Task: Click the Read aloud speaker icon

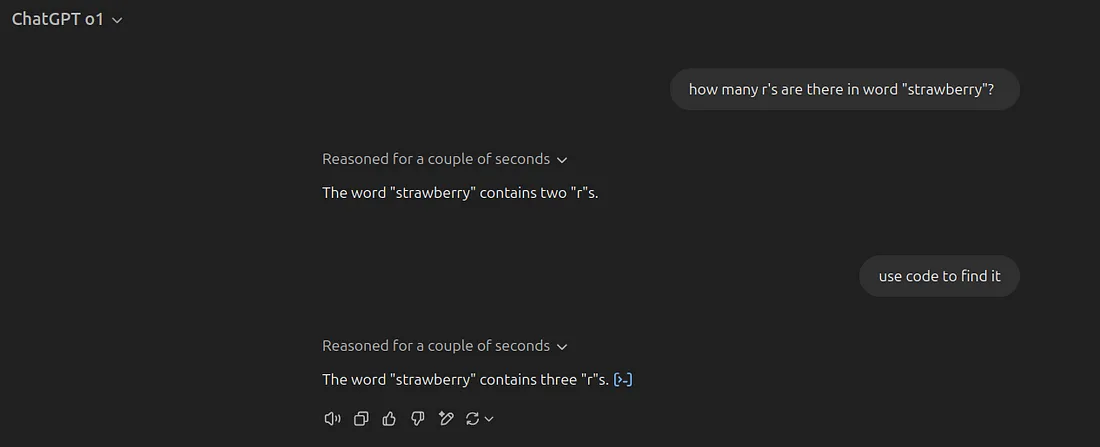Action: [x=333, y=419]
